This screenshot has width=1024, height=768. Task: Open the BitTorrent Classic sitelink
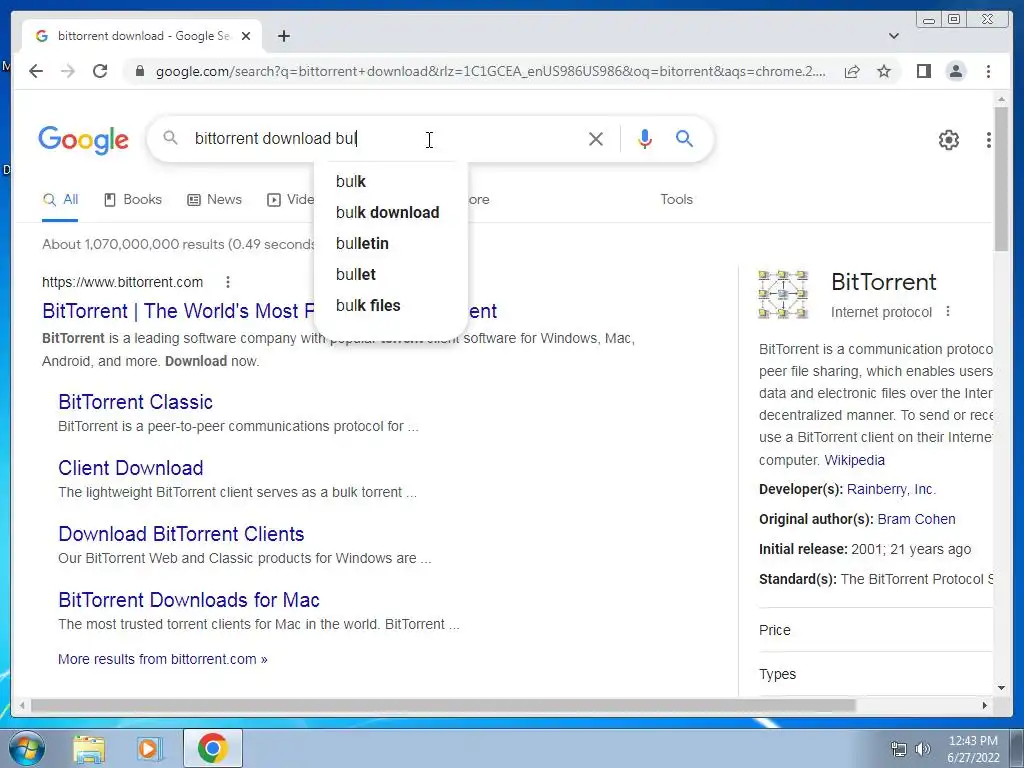pyautogui.click(x=135, y=402)
